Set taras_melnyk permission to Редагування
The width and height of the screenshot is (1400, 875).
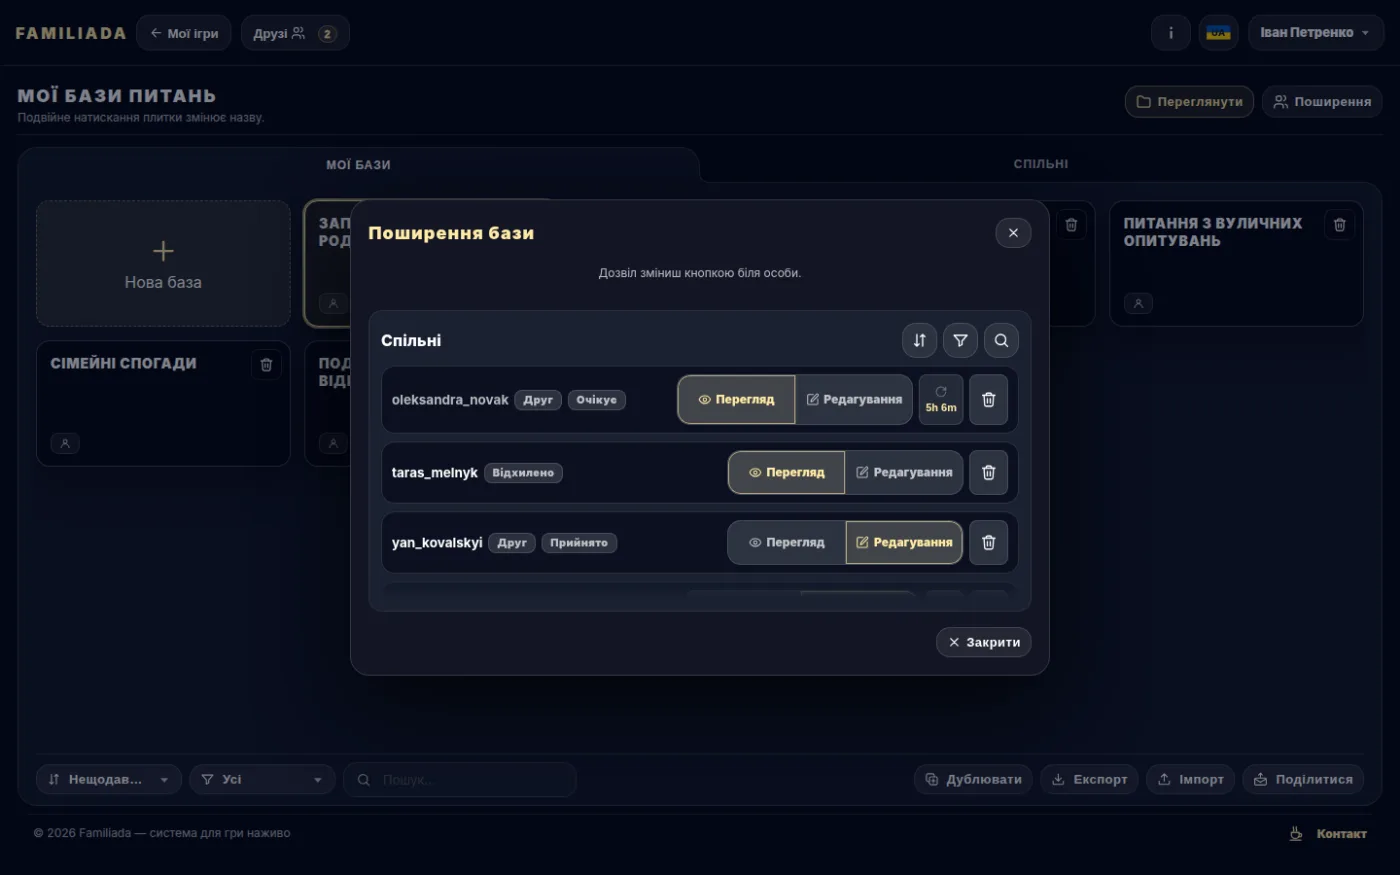tap(904, 472)
